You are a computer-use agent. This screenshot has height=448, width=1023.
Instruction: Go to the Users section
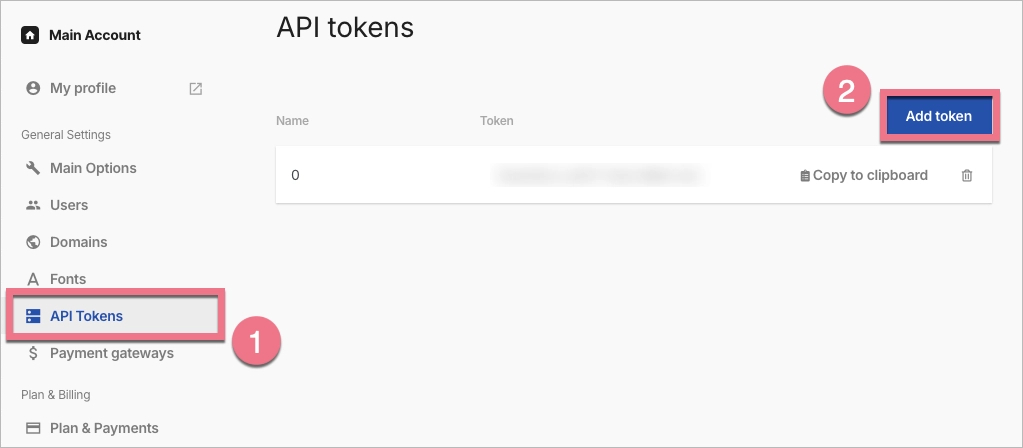point(69,205)
